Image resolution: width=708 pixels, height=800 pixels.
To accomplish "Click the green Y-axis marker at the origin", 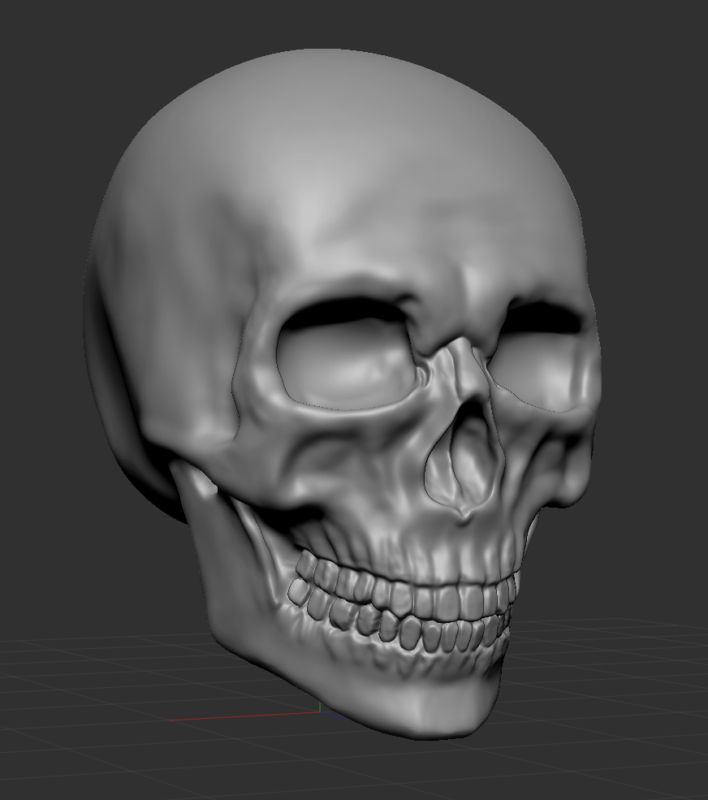I will tap(320, 707).
